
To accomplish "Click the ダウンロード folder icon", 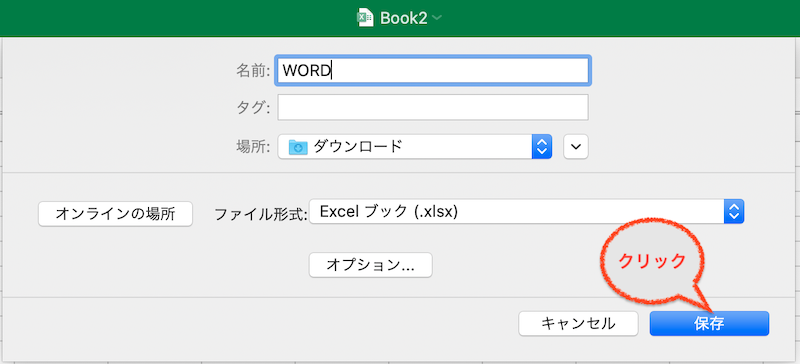I will (x=298, y=148).
